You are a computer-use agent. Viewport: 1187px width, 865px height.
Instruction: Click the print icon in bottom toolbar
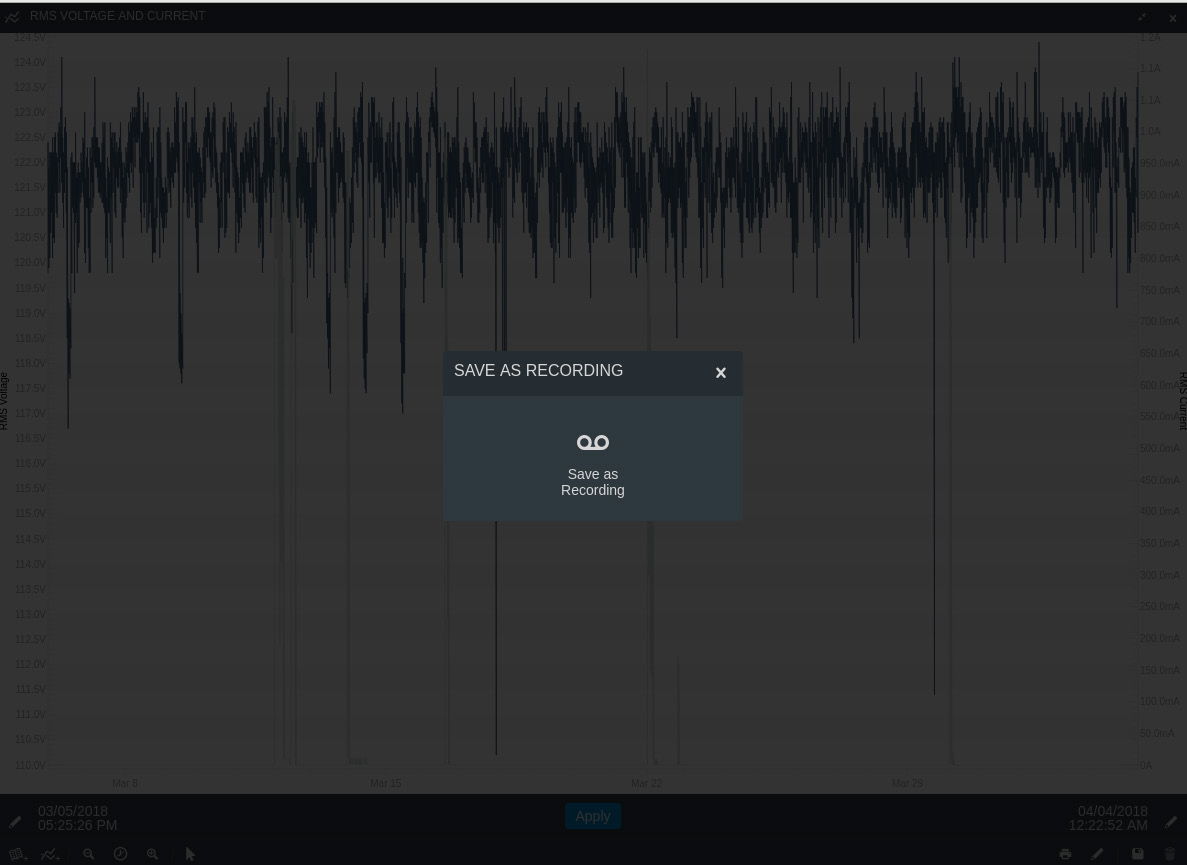coord(1065,854)
